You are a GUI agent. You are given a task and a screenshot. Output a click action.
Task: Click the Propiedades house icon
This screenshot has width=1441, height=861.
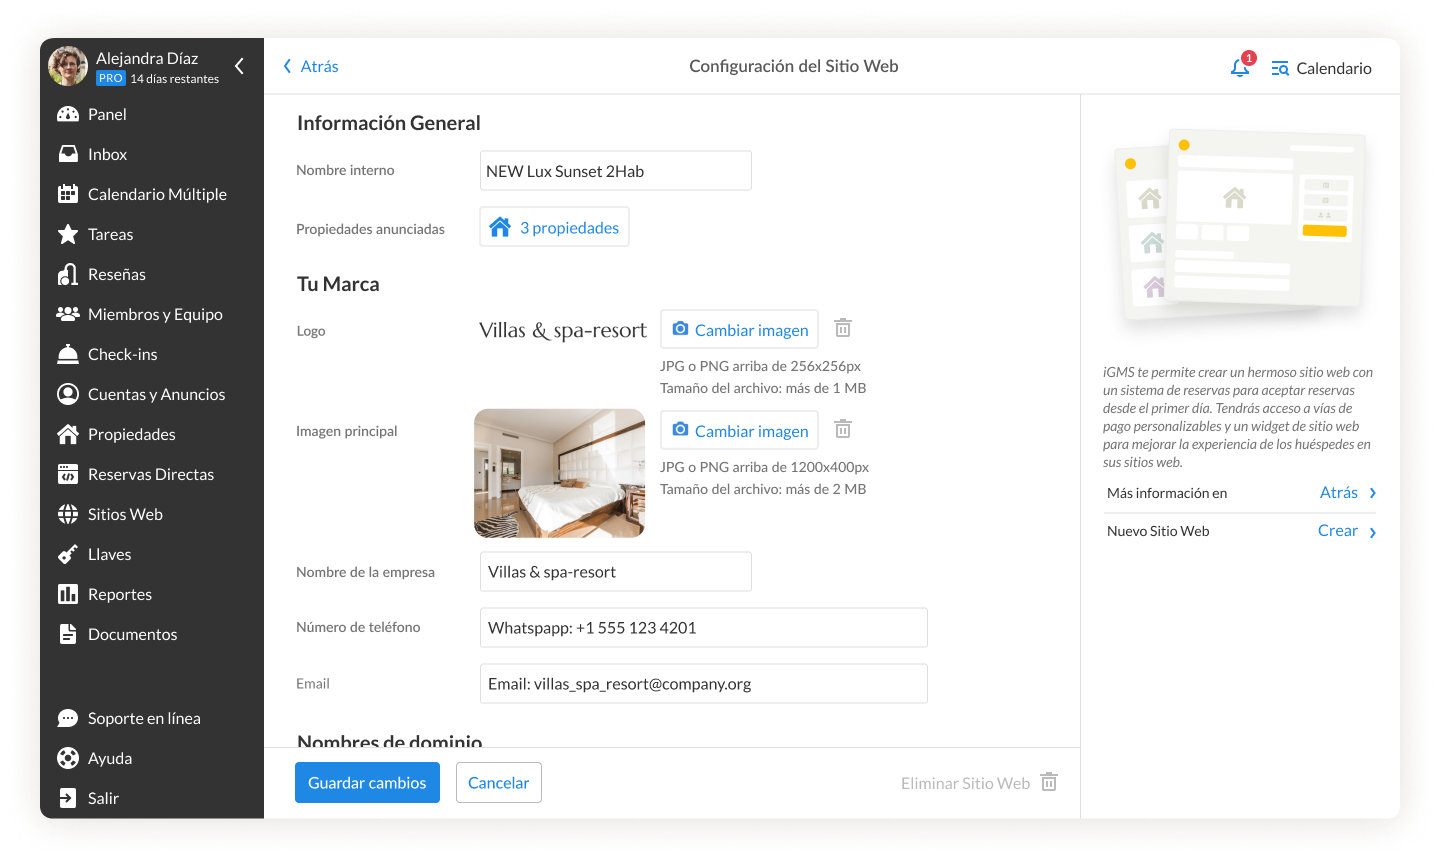pos(68,434)
